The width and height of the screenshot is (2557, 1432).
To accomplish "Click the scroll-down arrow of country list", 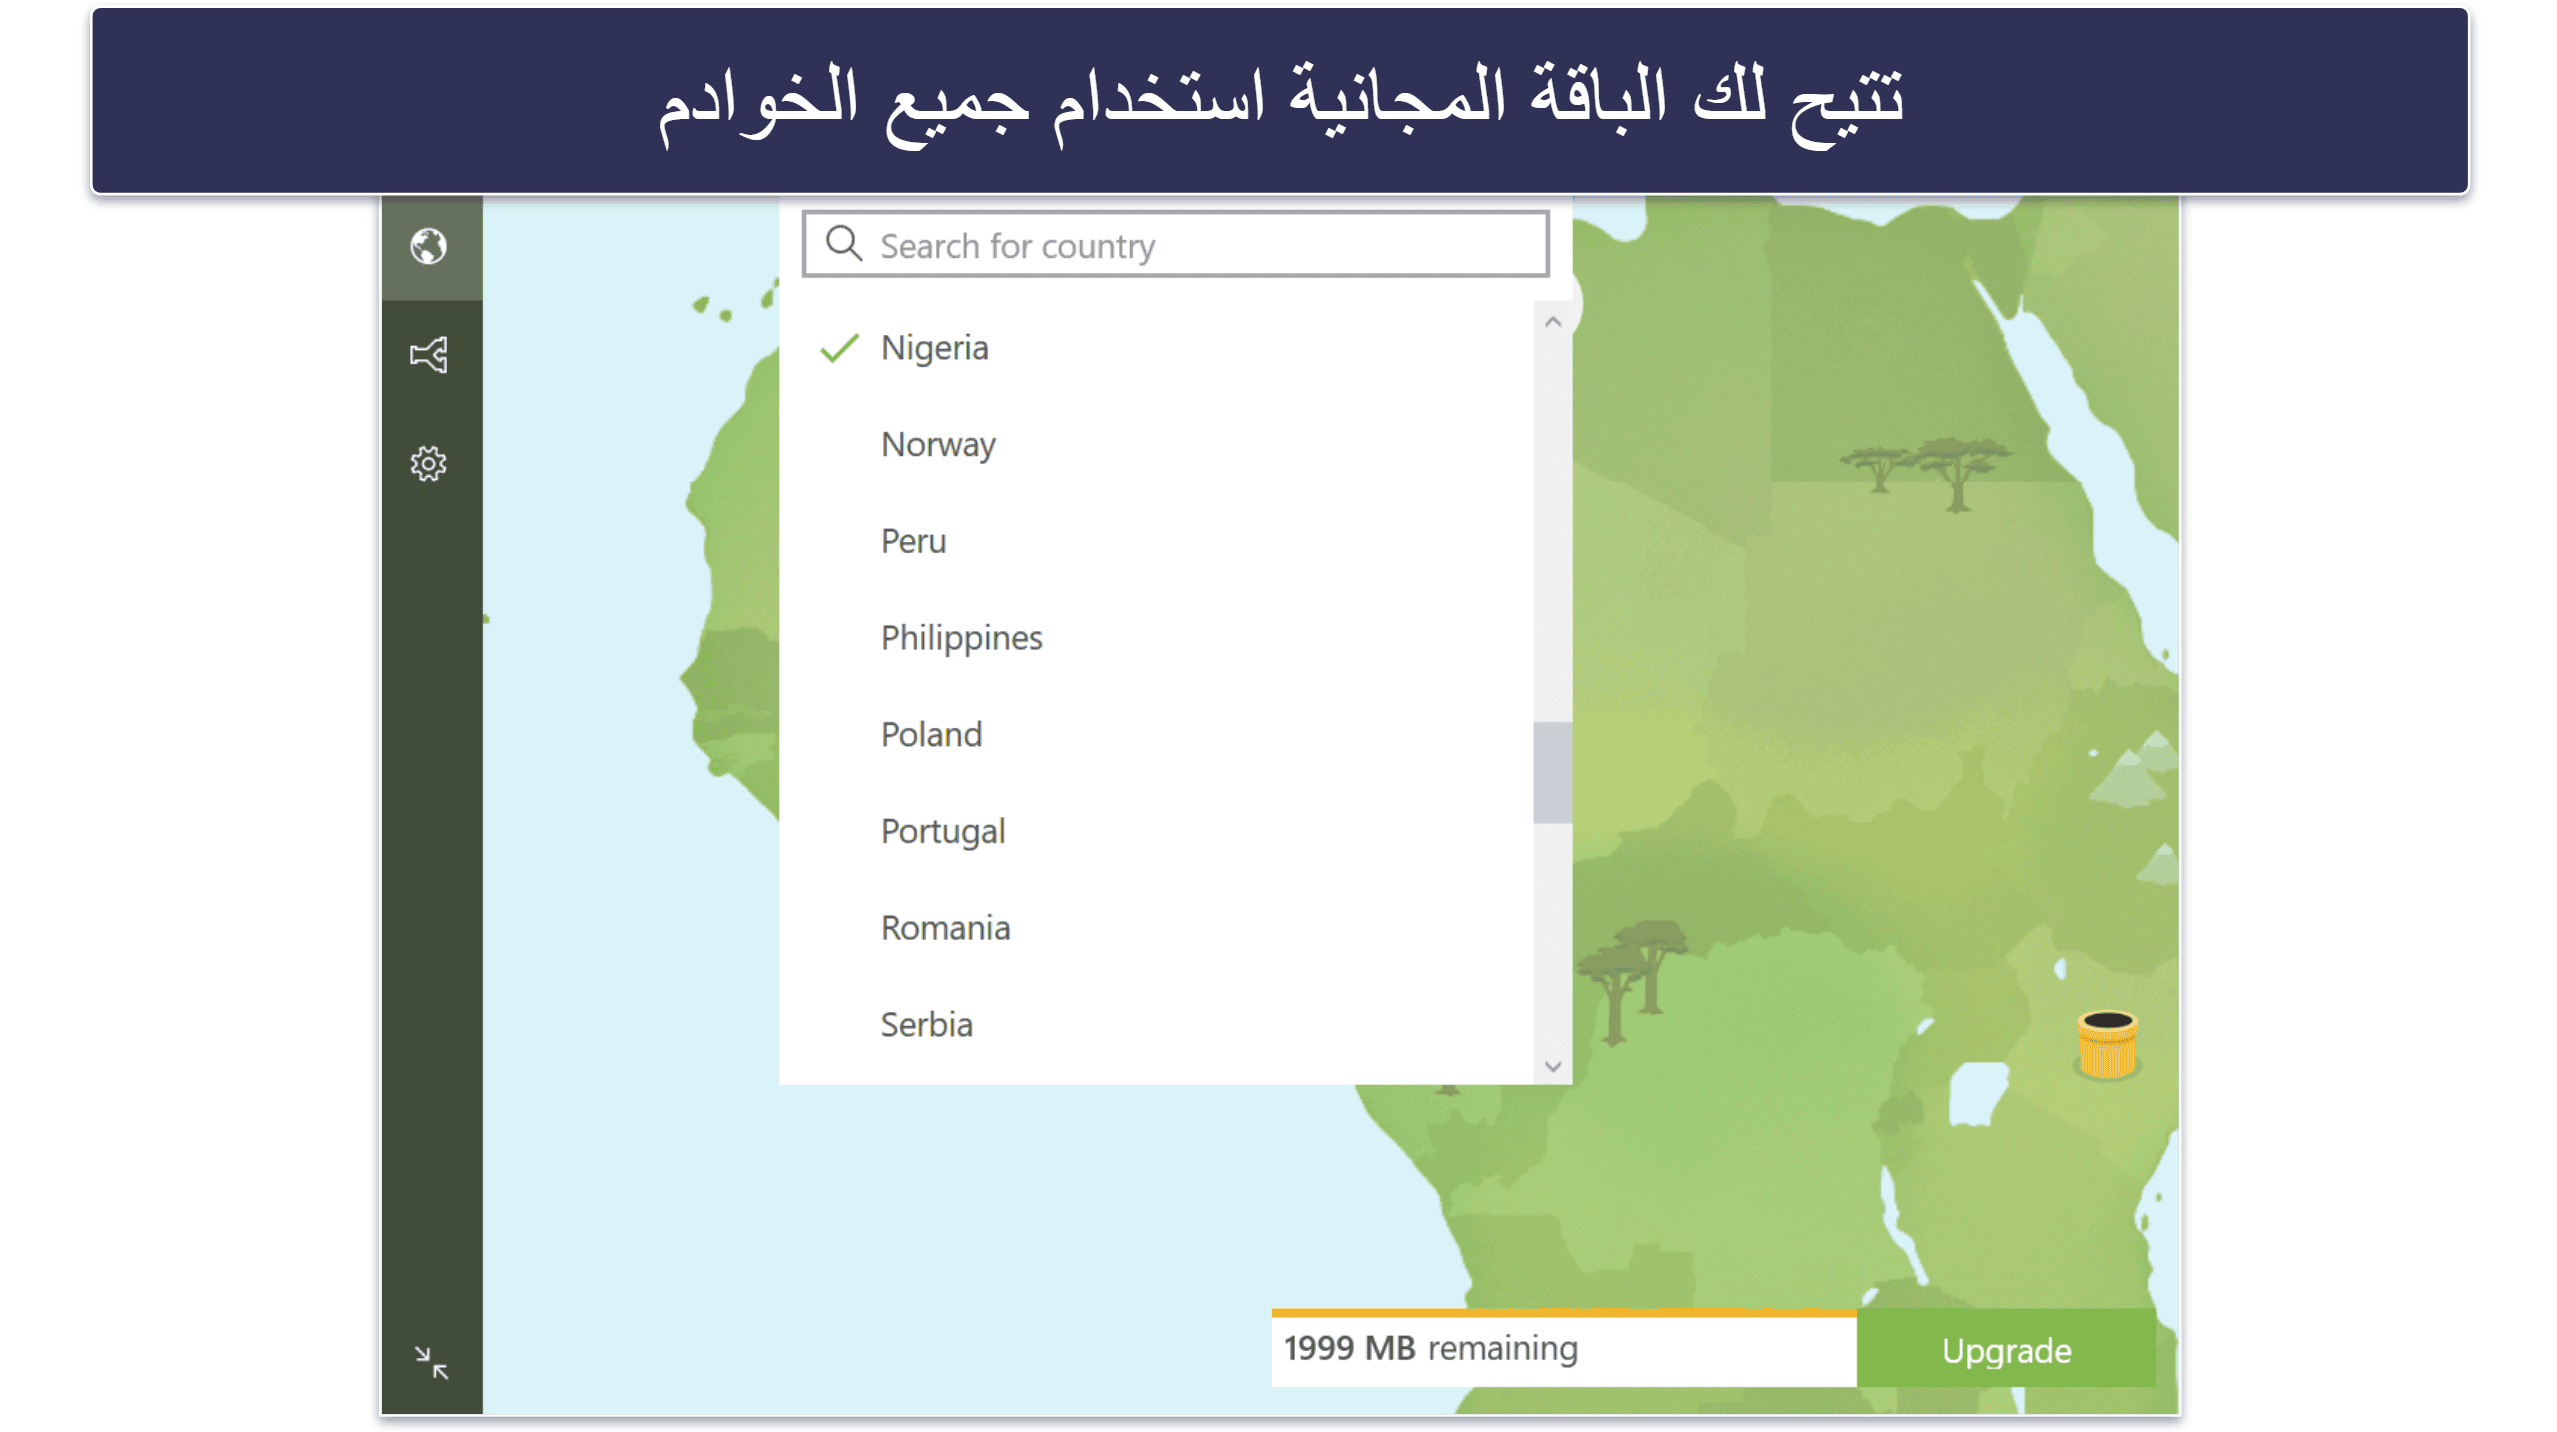I will coord(1552,1066).
